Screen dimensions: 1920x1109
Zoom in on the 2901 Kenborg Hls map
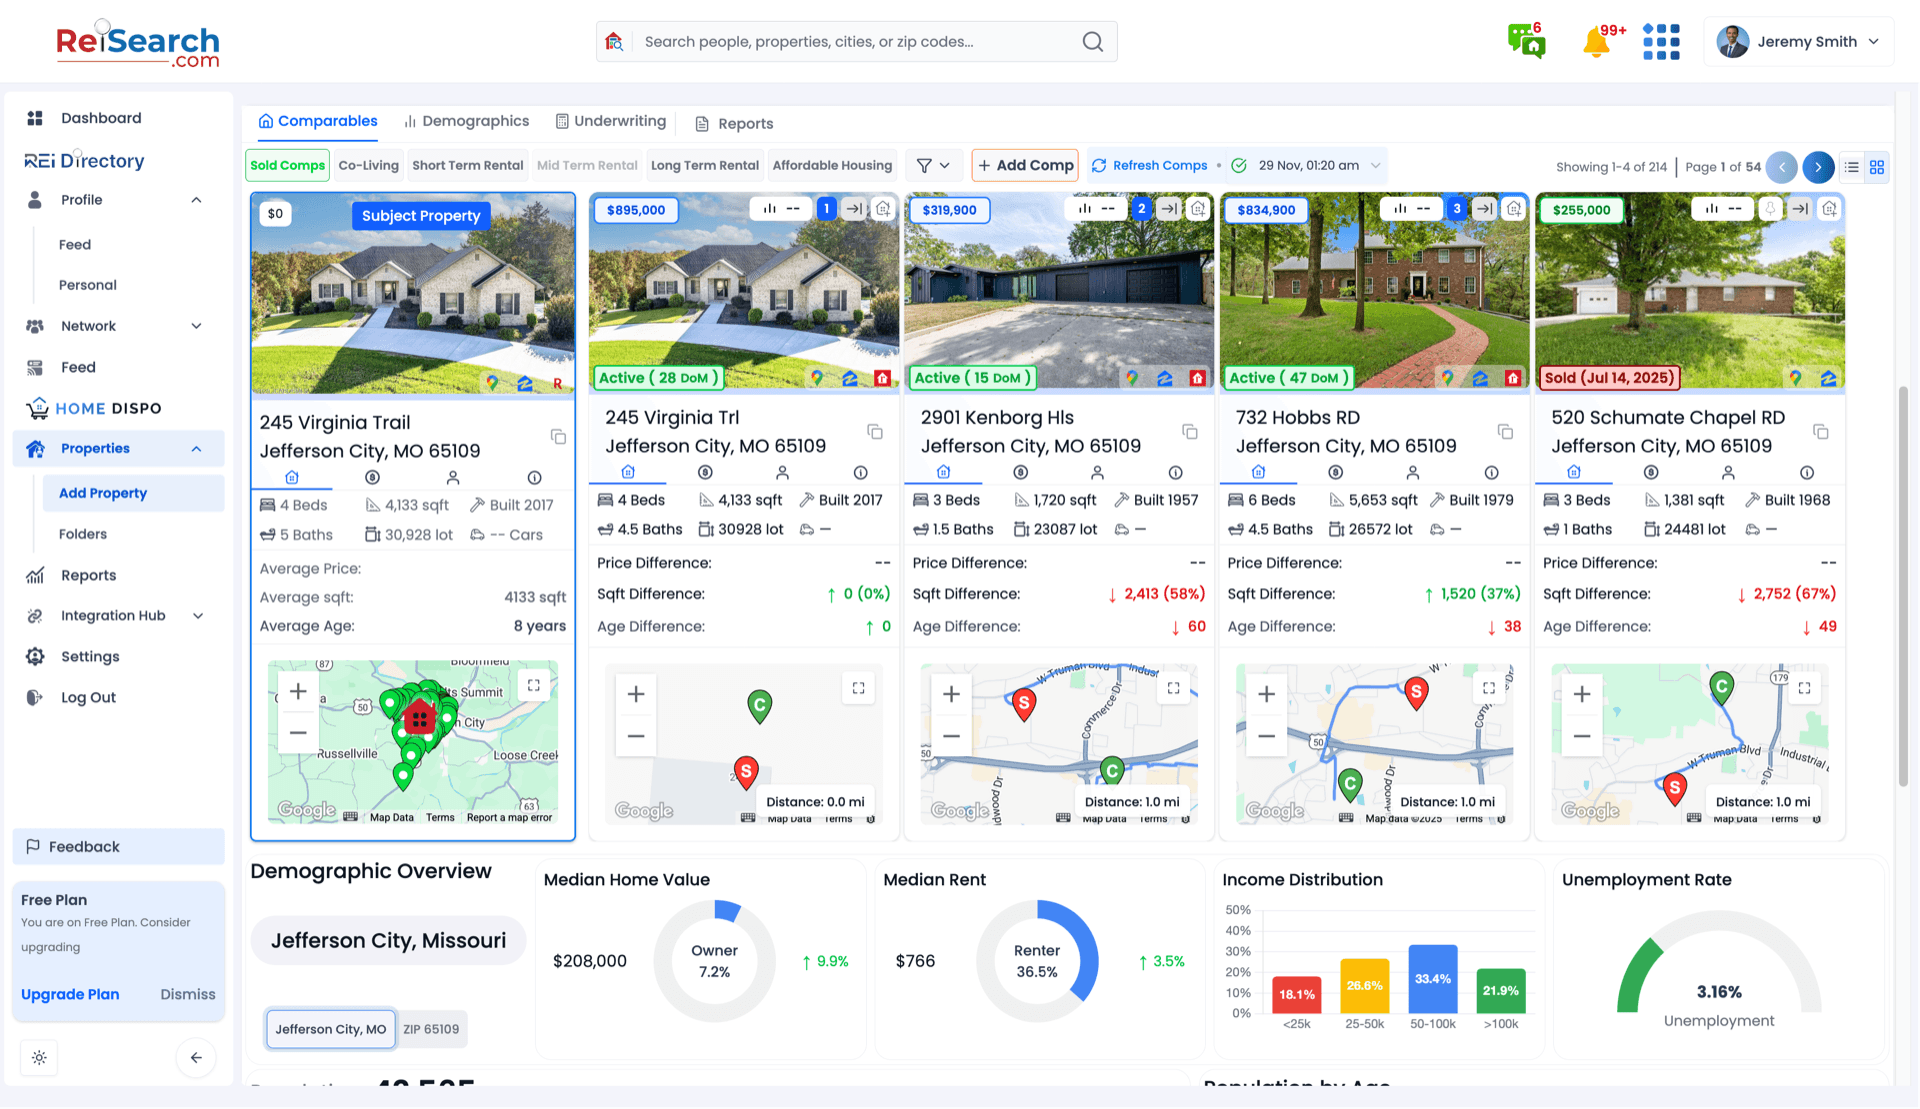pyautogui.click(x=951, y=694)
